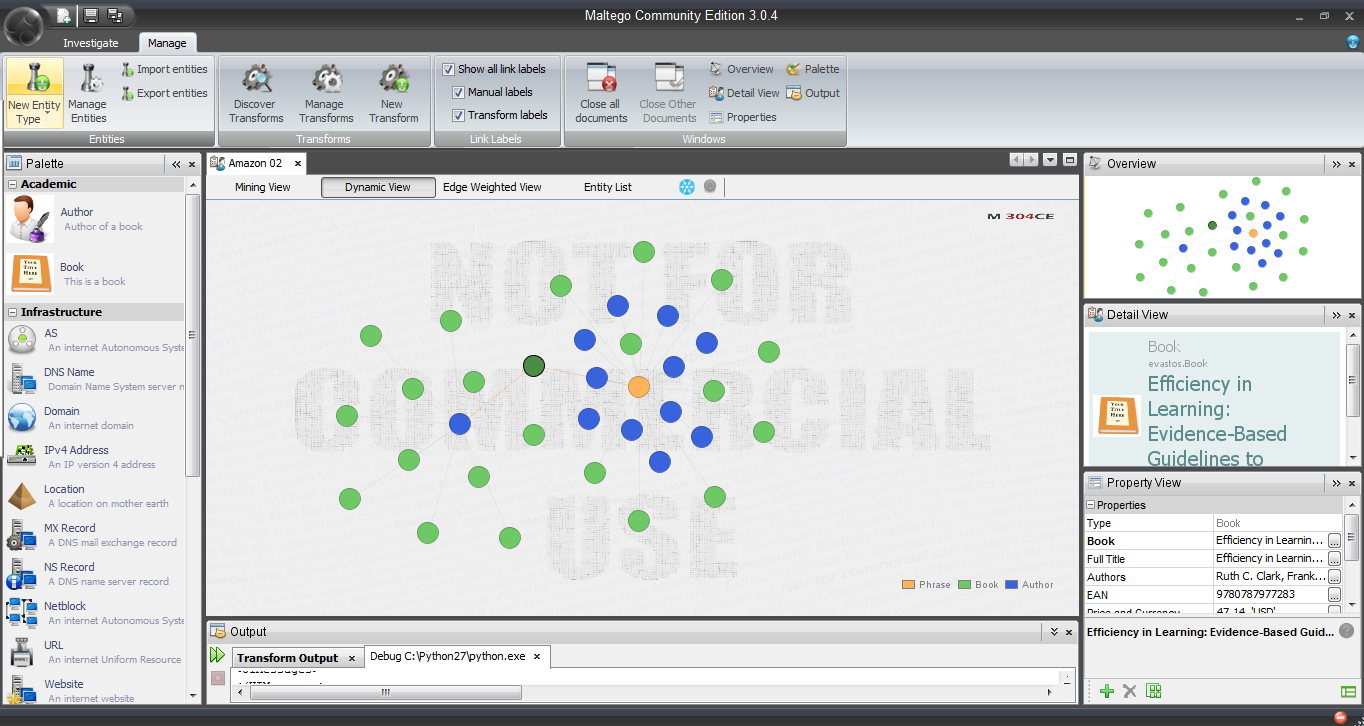
Task: Click the green run arrows in Output
Action: click(218, 656)
